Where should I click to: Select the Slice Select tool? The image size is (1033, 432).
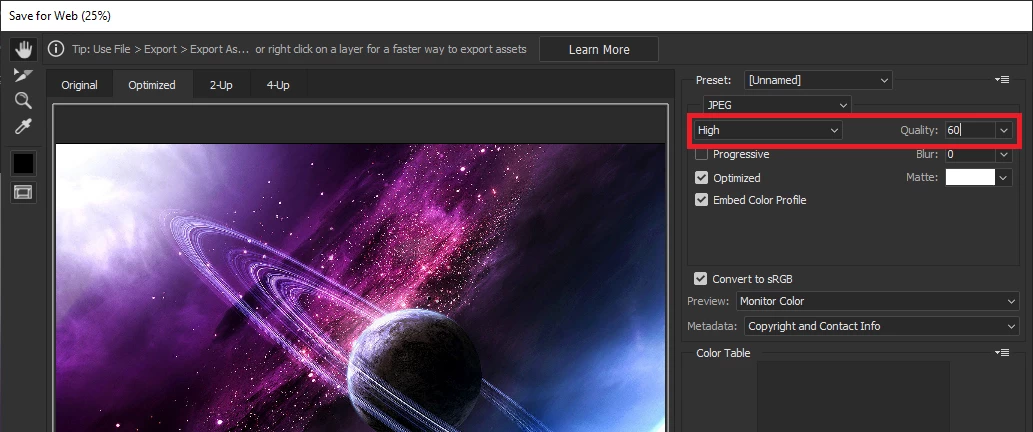point(23,75)
